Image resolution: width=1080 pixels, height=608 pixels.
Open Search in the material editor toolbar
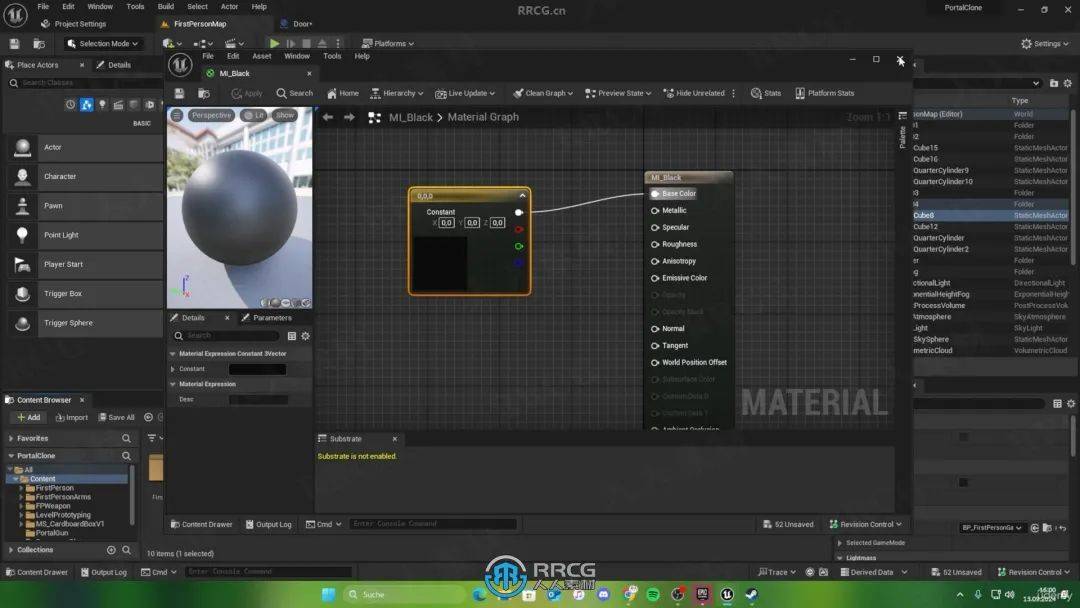coord(296,93)
